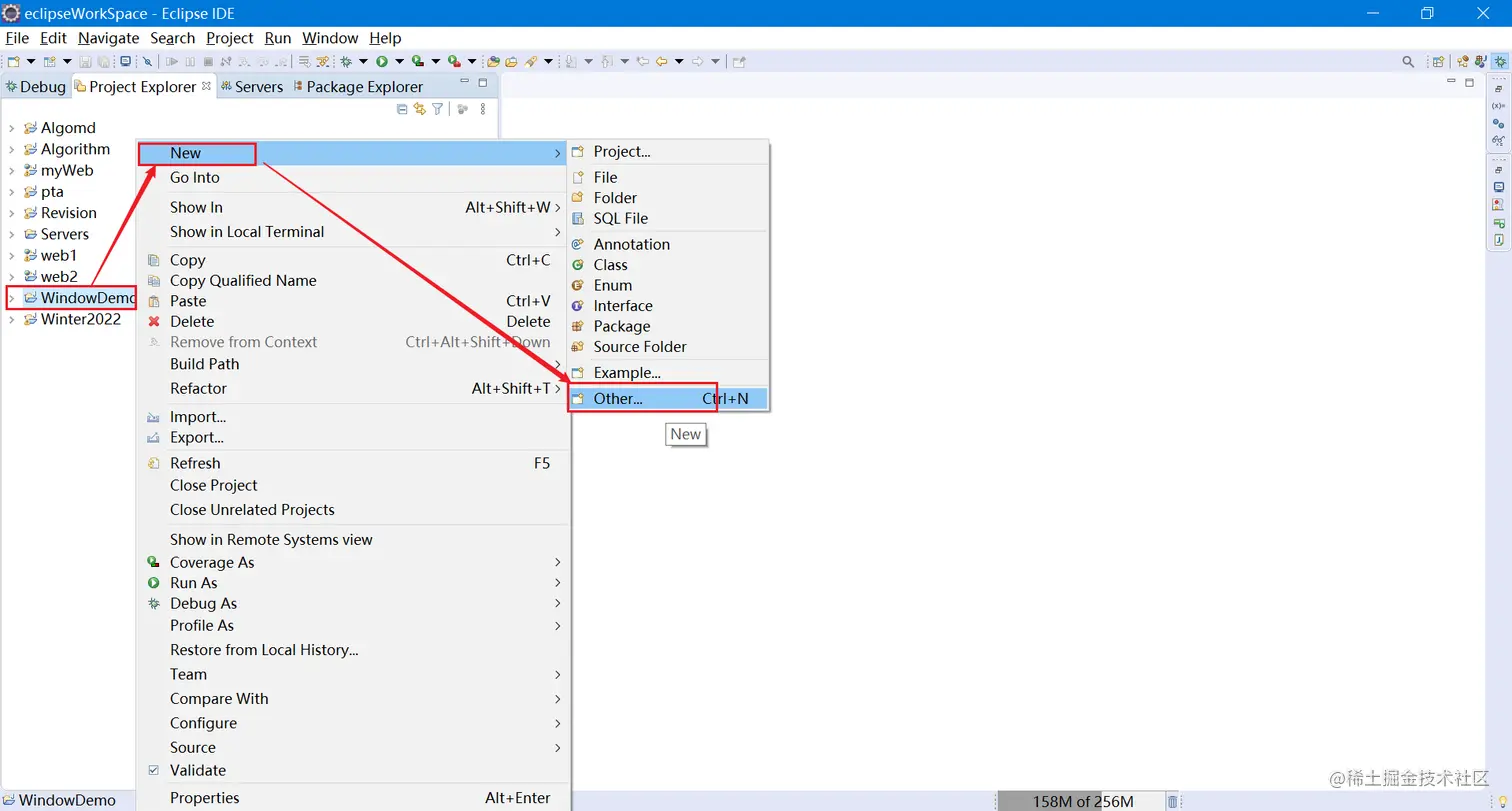
Task: Switch to the Debug view tab
Action: click(35, 87)
